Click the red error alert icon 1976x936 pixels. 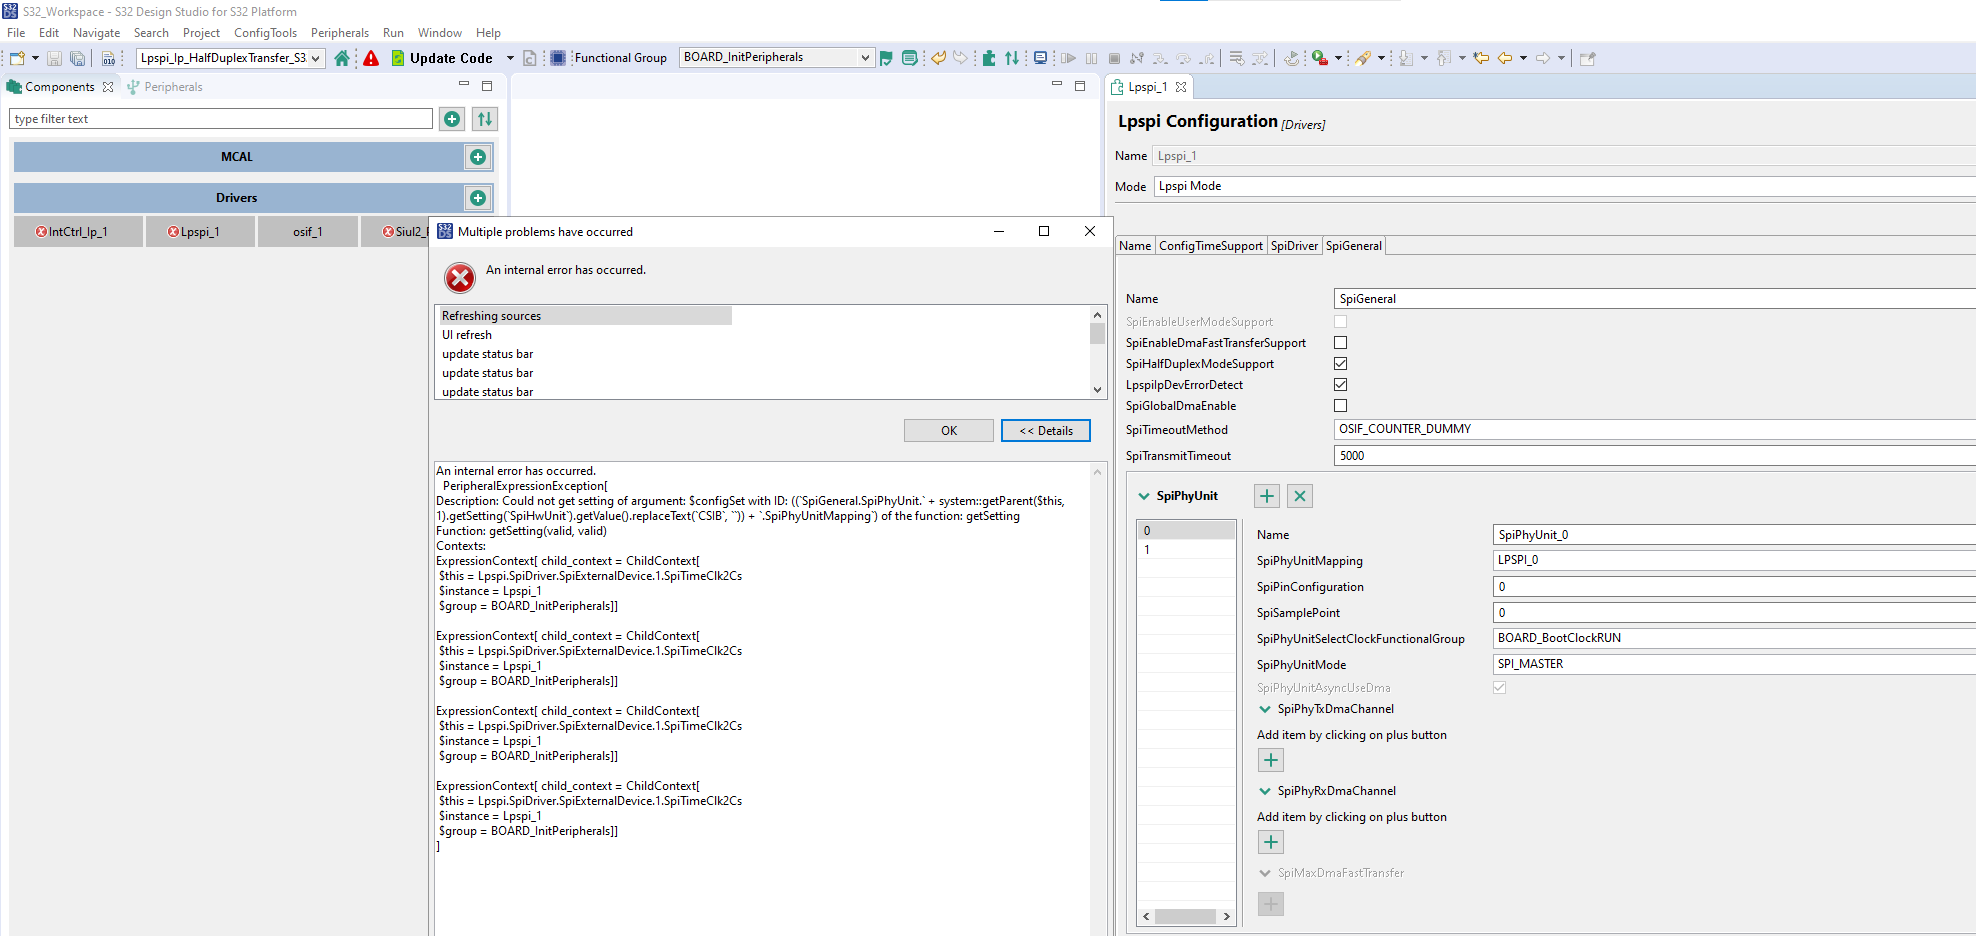pyautogui.click(x=371, y=57)
